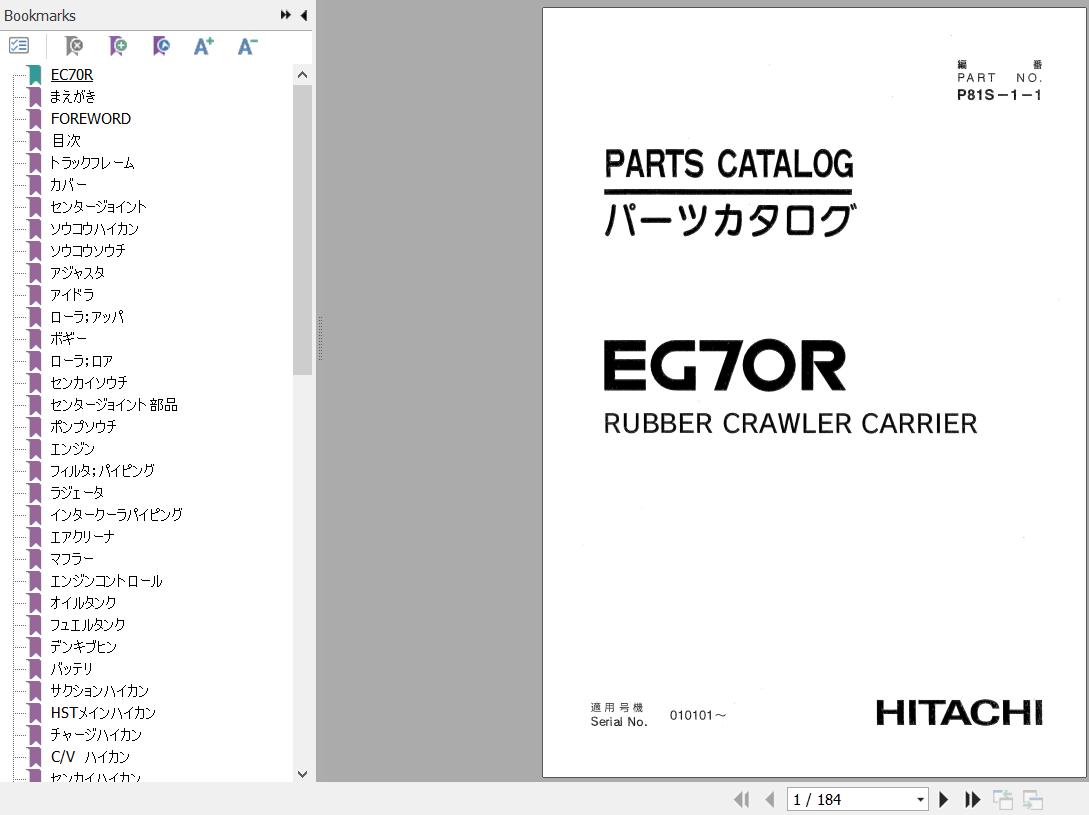Select the カバー bookmark

tap(68, 185)
